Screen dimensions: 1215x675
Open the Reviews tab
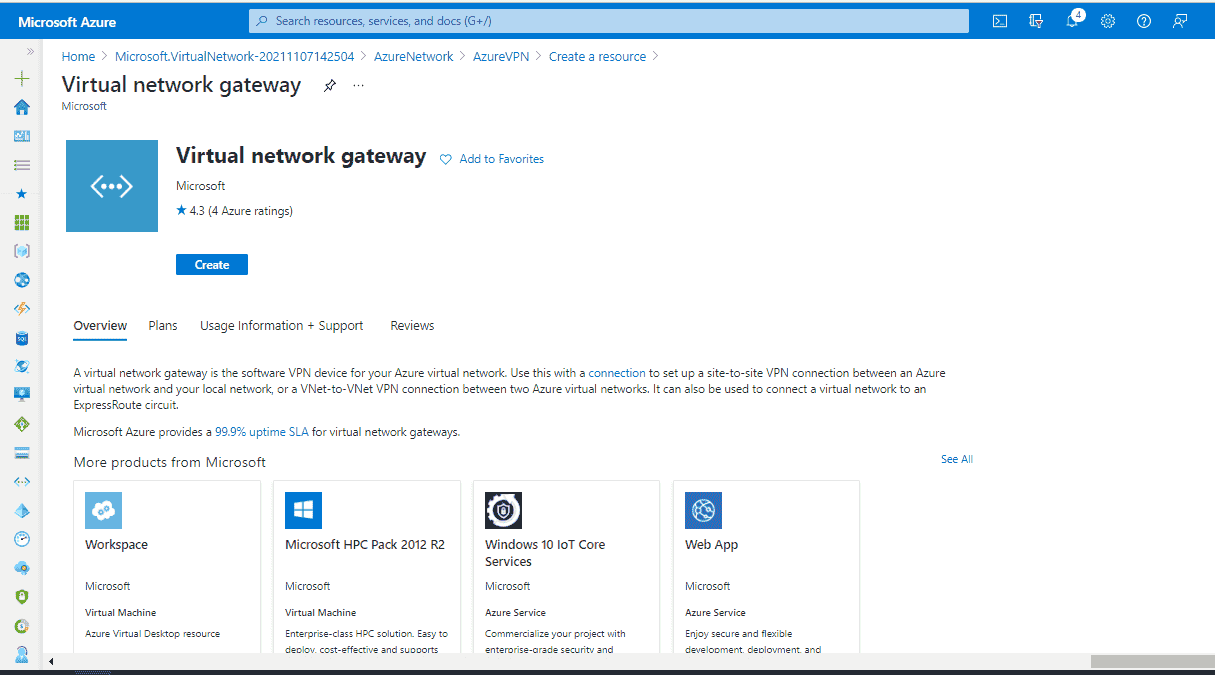point(412,326)
